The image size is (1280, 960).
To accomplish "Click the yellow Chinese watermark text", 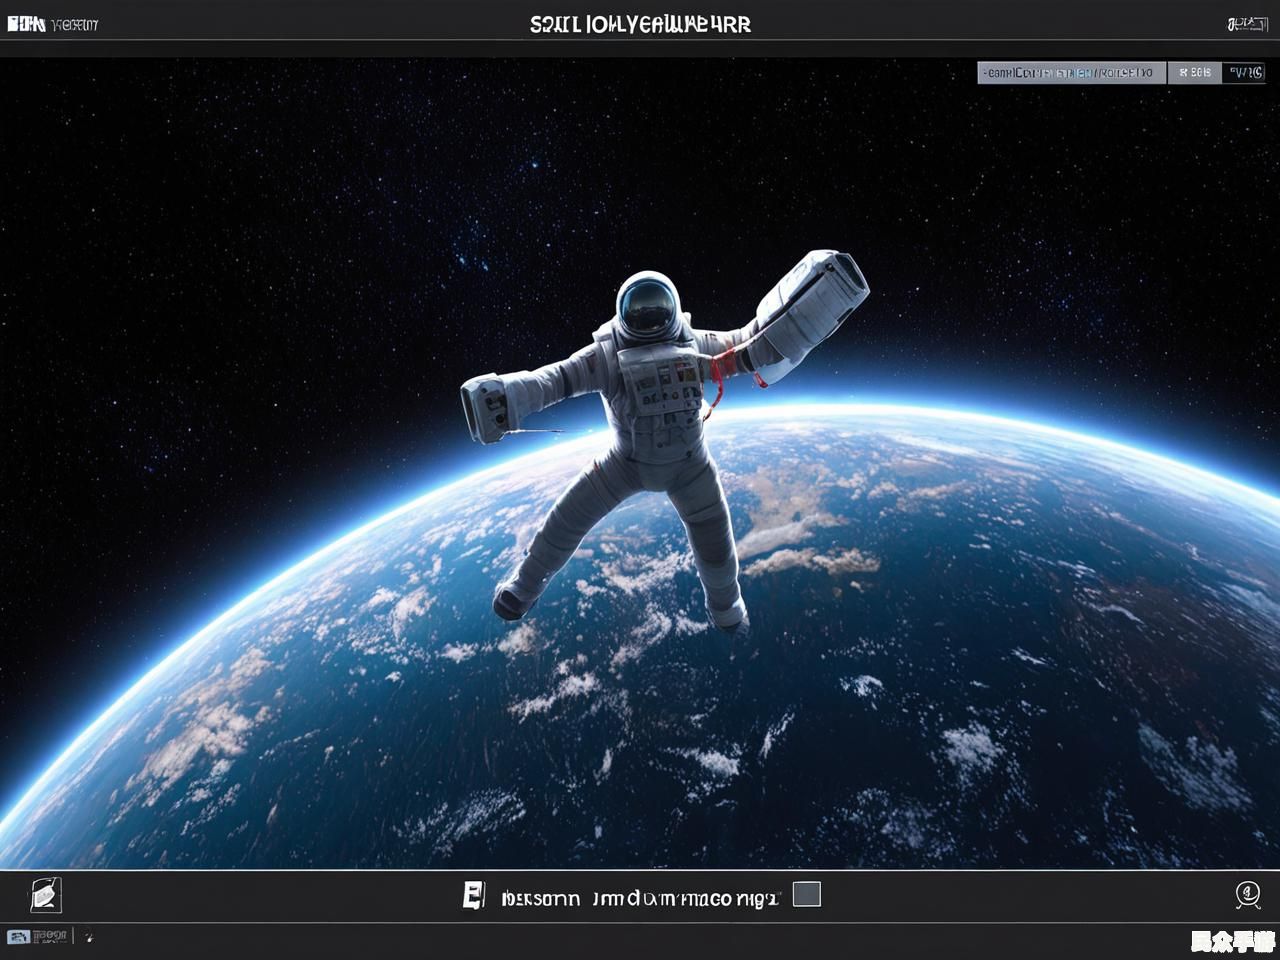I will click(x=1232, y=941).
